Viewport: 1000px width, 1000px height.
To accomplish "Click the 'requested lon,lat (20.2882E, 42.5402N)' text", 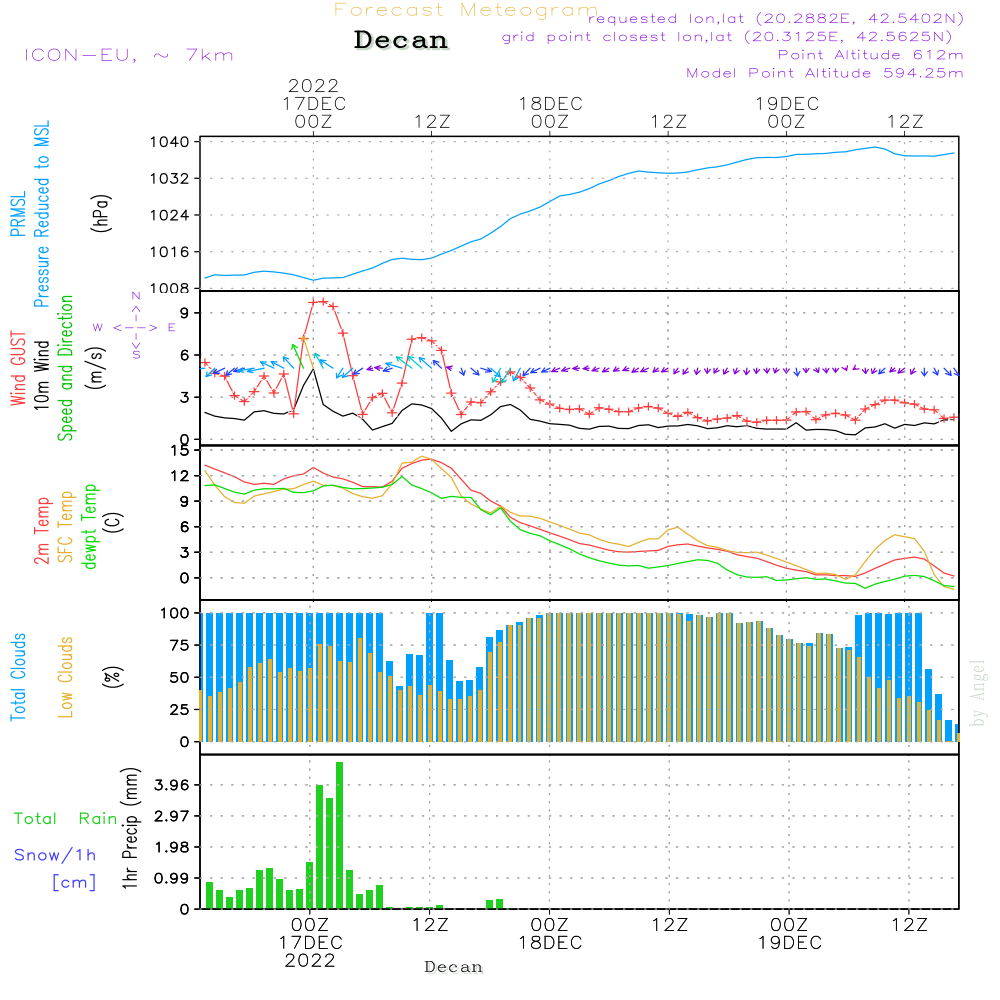I will click(x=776, y=18).
